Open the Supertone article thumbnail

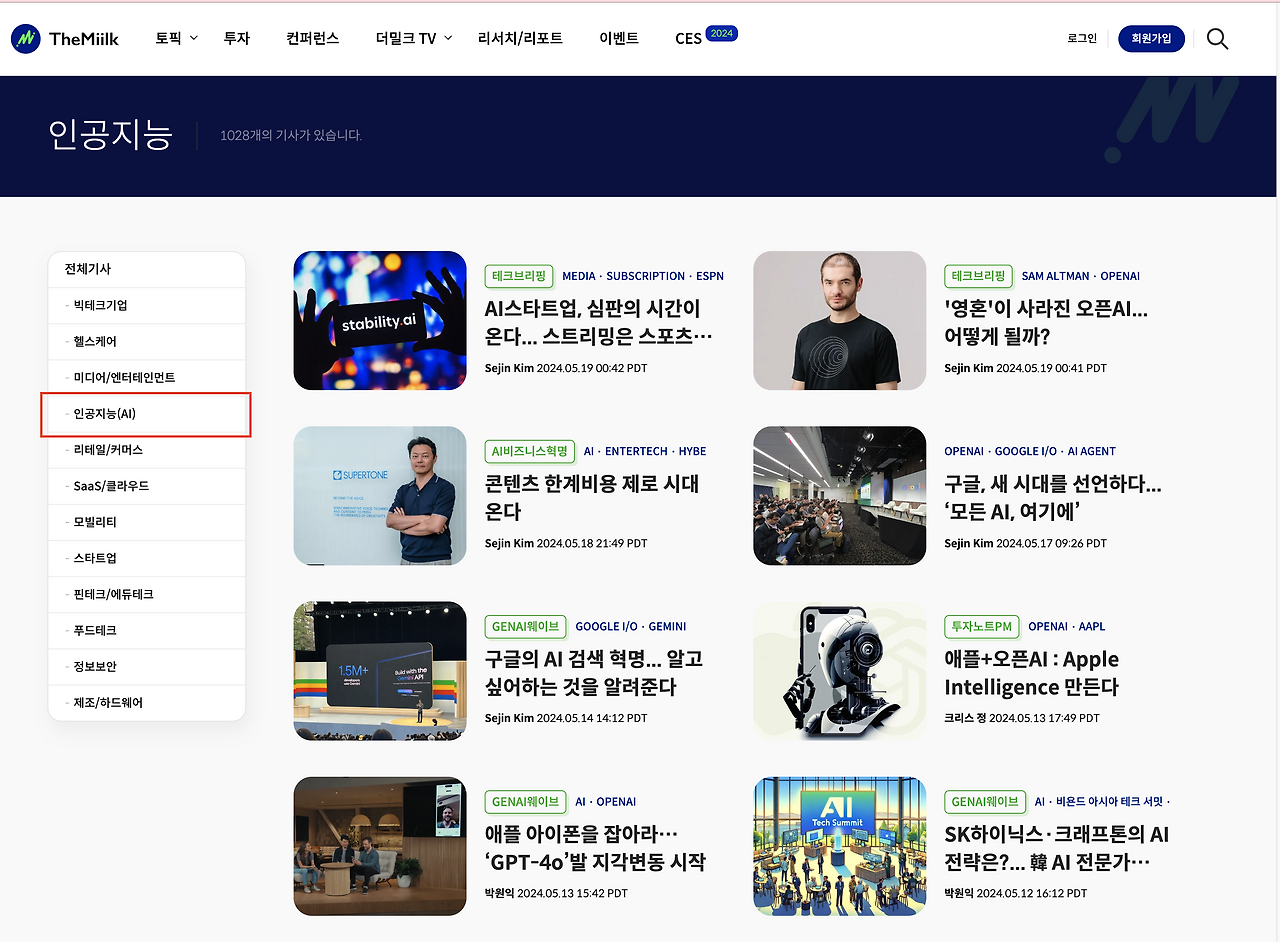[x=380, y=496]
